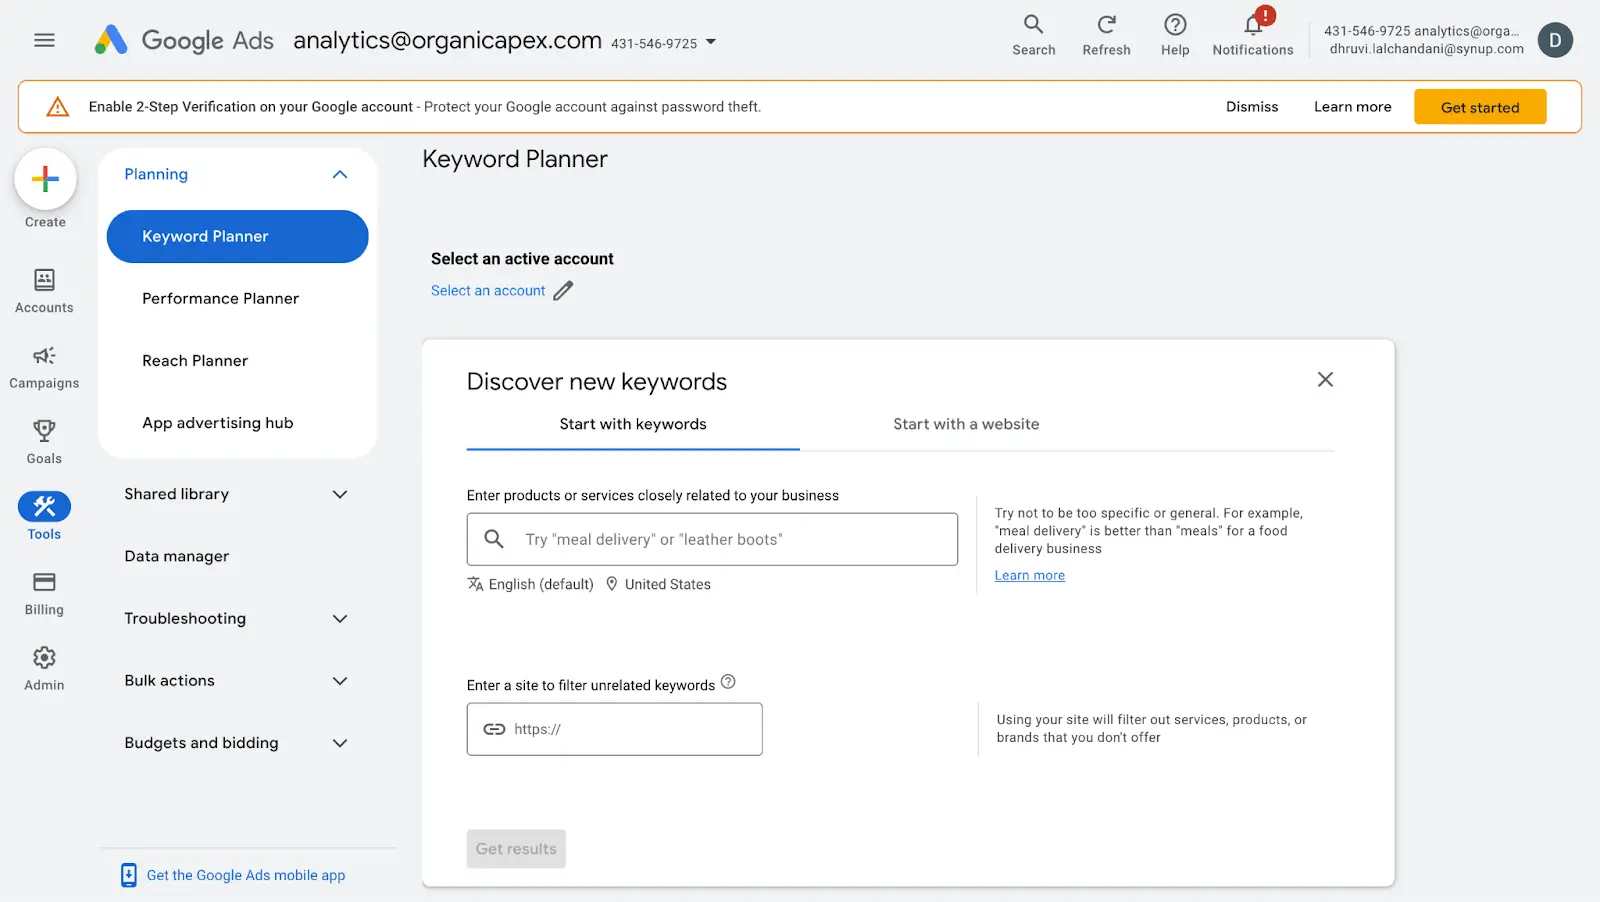Dismiss the 2-Step Verification banner
This screenshot has width=1600, height=902.
click(1252, 107)
